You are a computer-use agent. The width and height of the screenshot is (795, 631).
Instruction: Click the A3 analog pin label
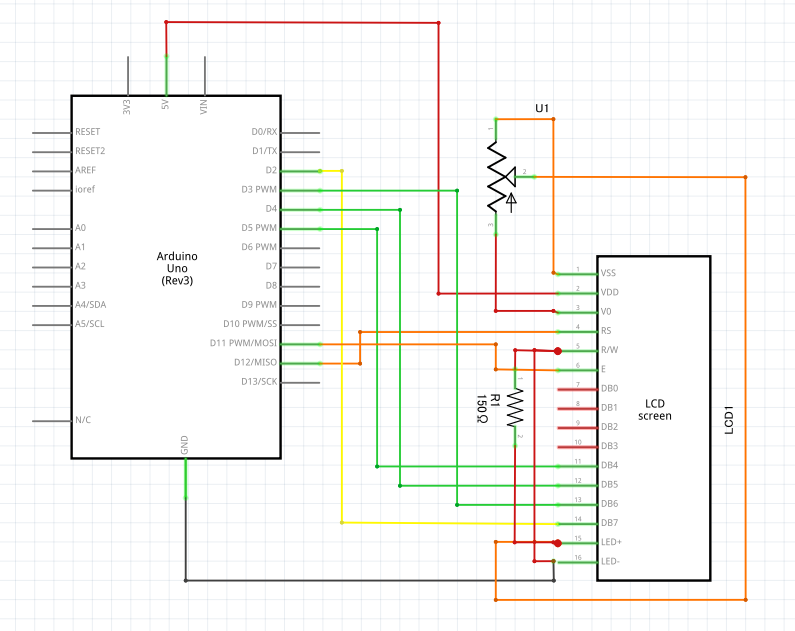[x=80, y=285]
